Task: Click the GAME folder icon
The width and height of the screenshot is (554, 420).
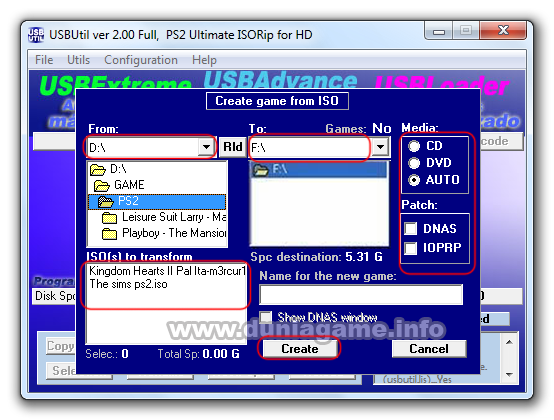Action: pyautogui.click(x=102, y=185)
